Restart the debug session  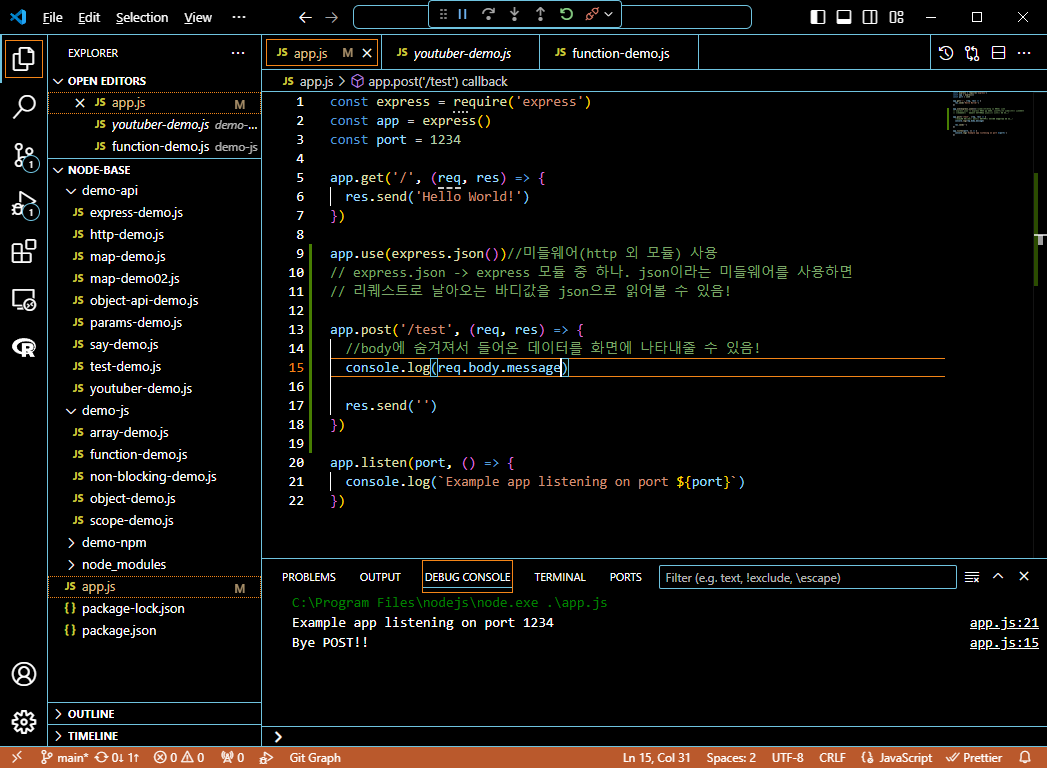pyautogui.click(x=566, y=14)
